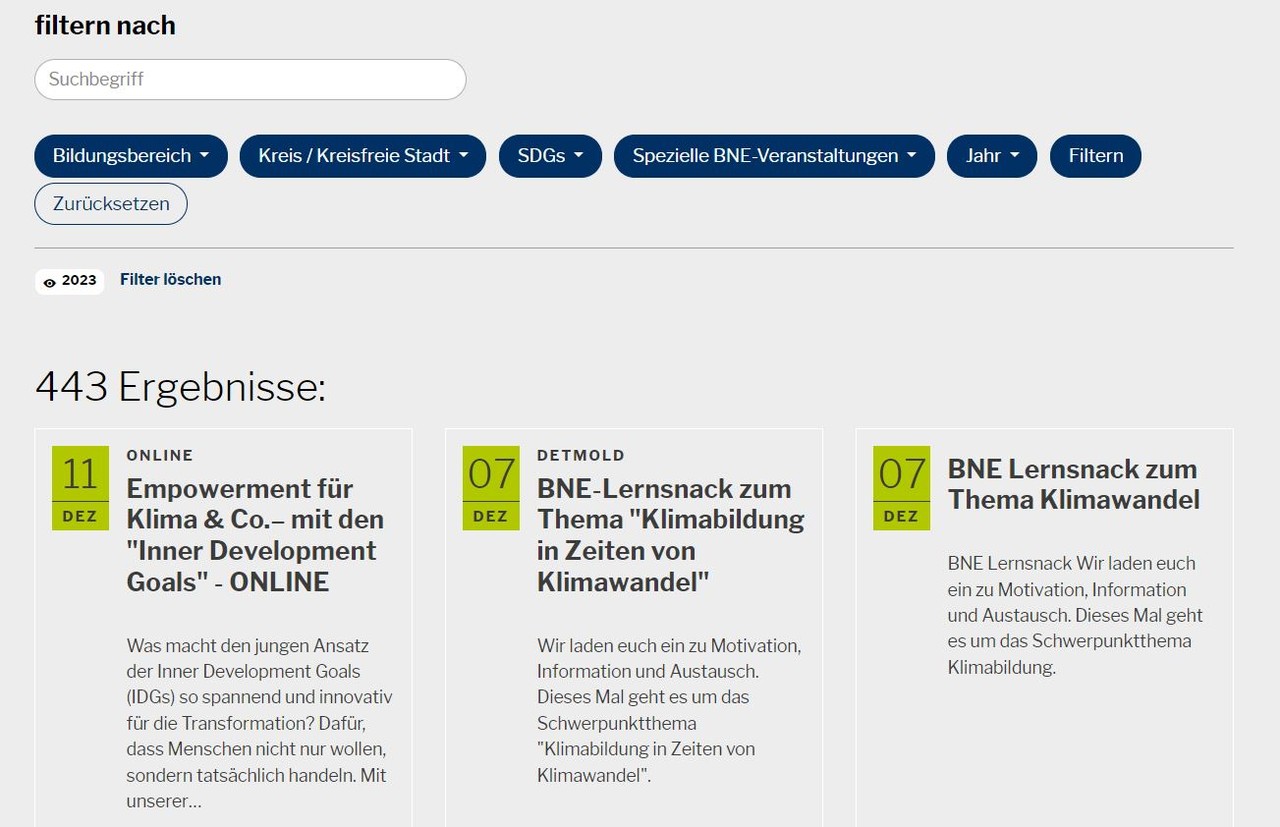
Task: Click the description beginning 'BNE Lernsnack Wir laden euch'
Action: click(x=1075, y=615)
